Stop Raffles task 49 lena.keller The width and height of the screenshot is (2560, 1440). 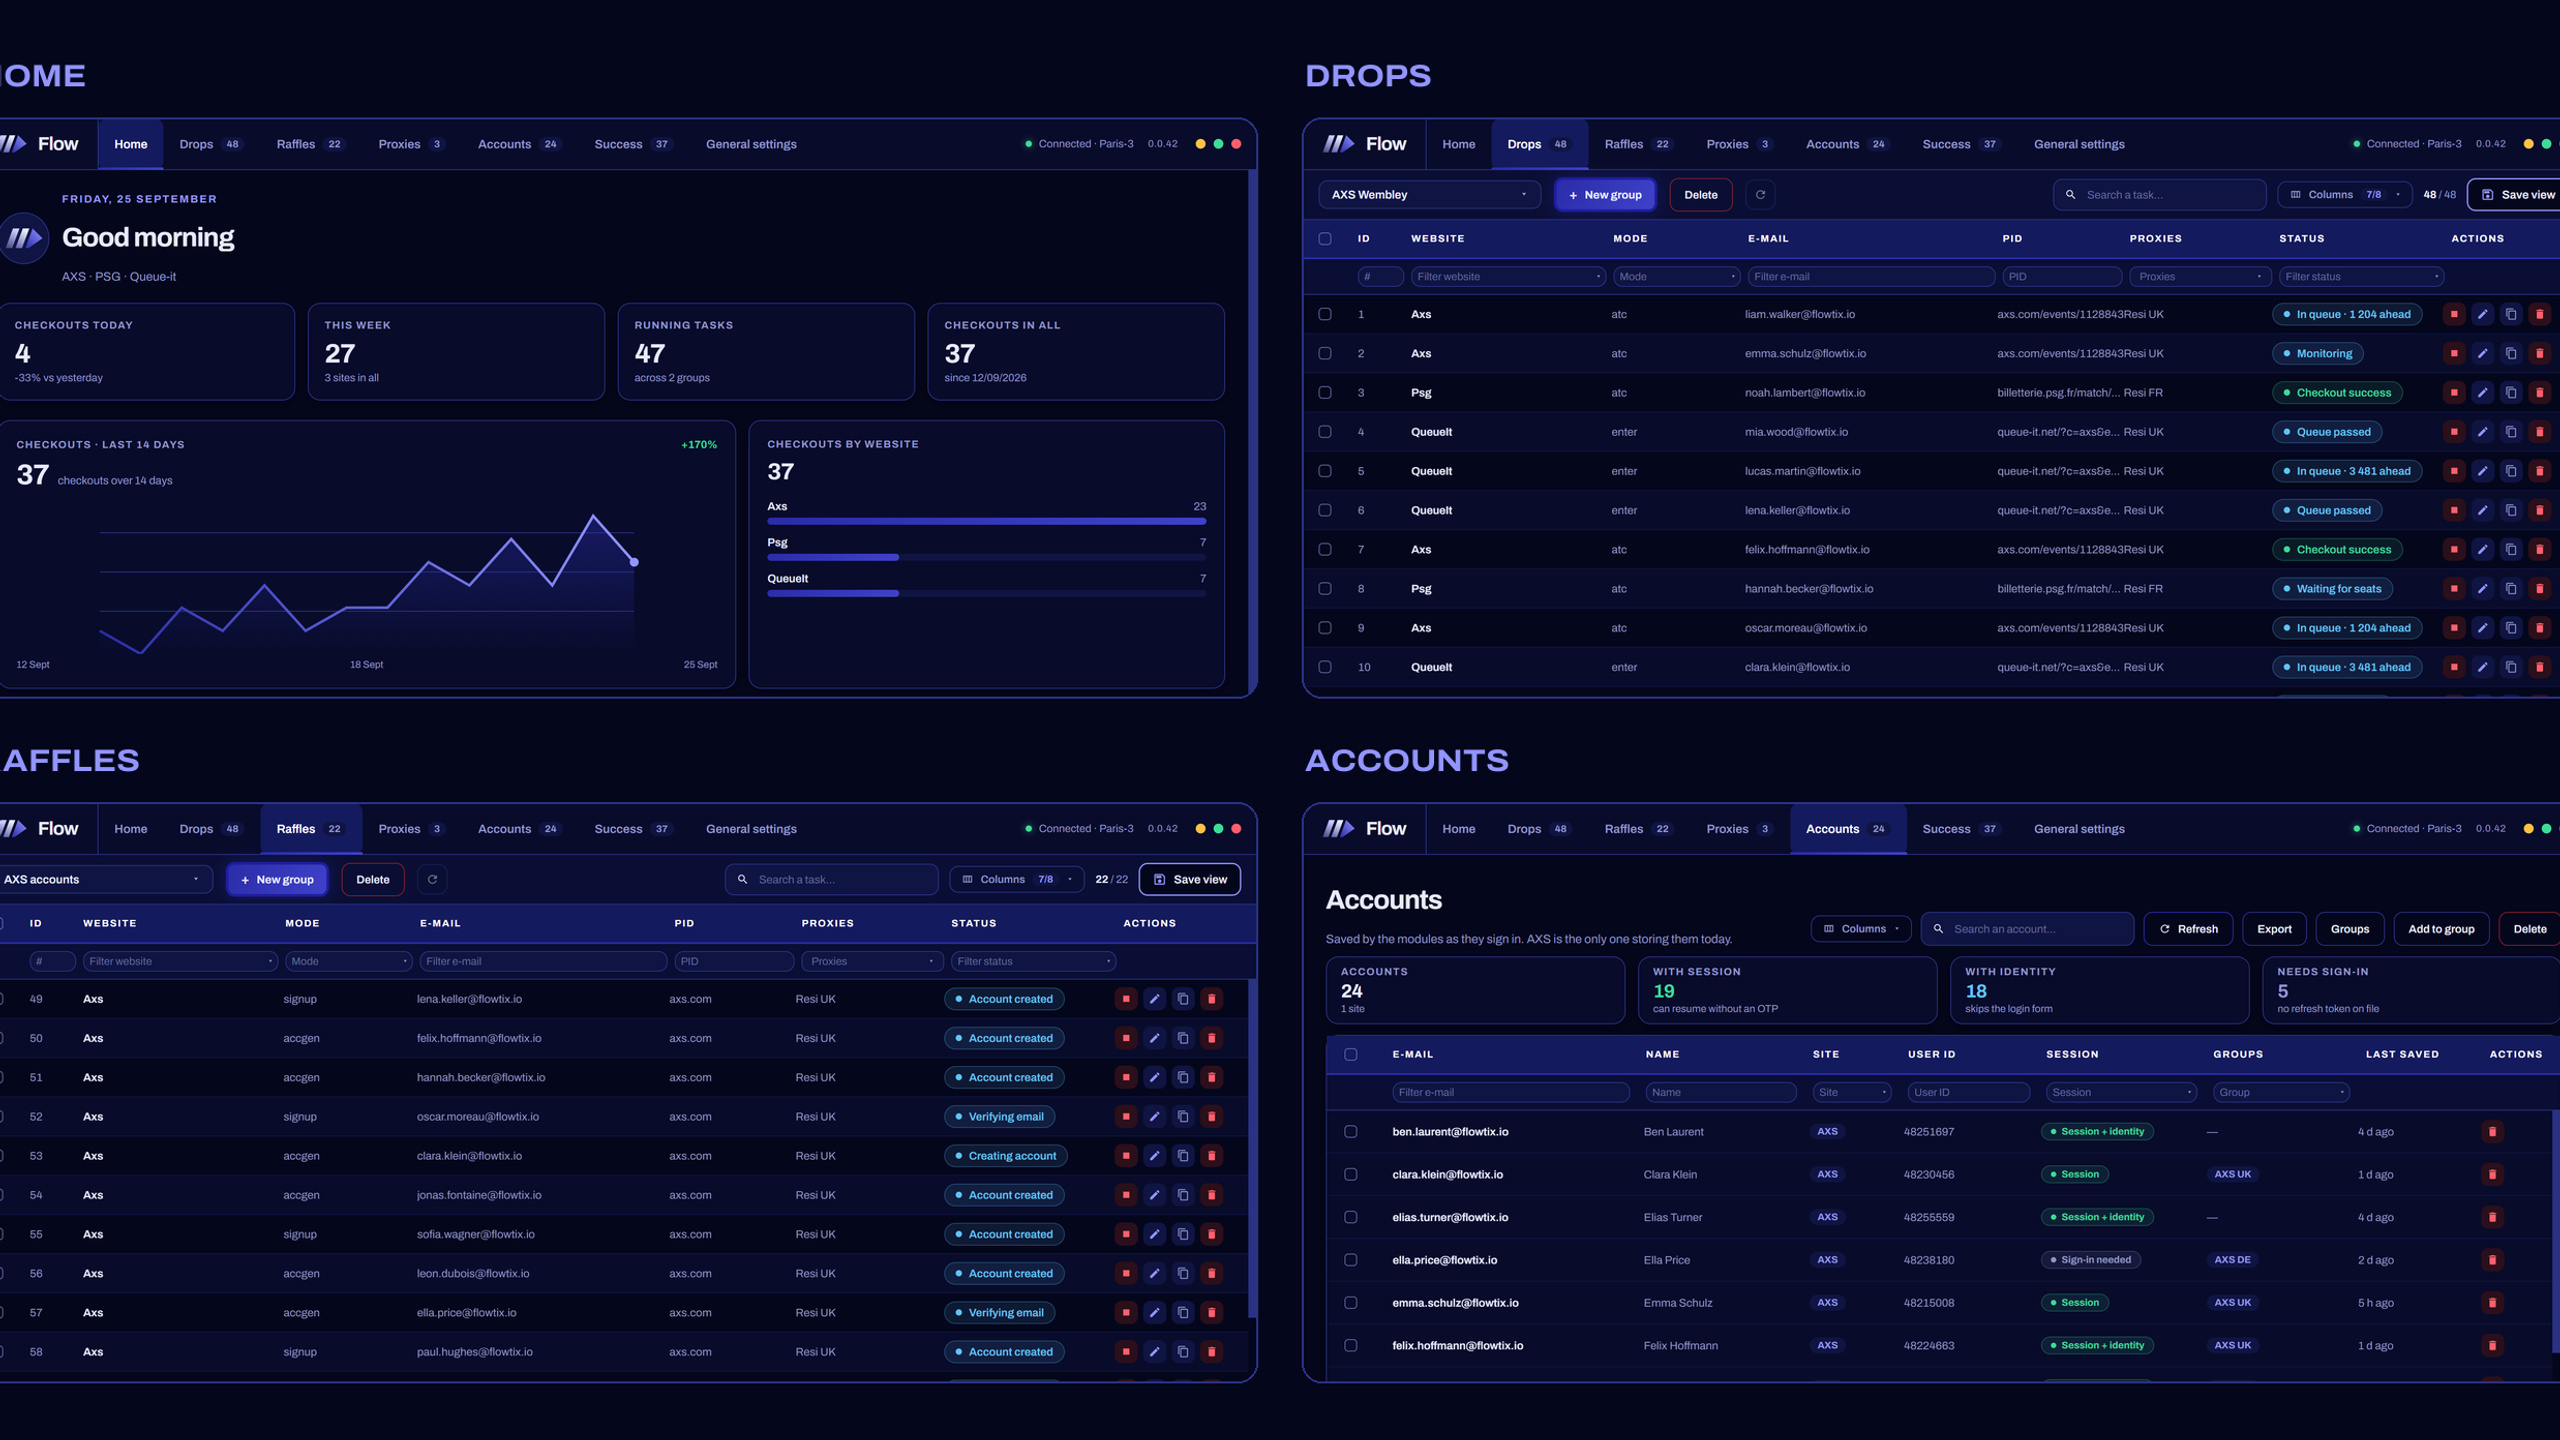point(1126,999)
